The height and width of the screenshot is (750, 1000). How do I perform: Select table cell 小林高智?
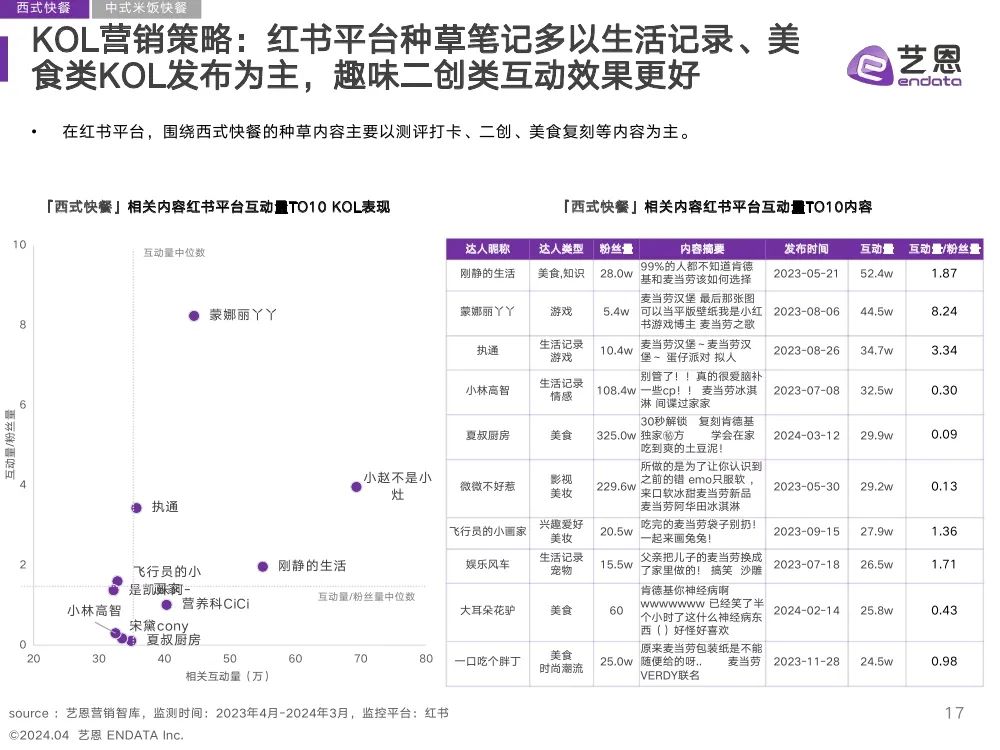(488, 390)
